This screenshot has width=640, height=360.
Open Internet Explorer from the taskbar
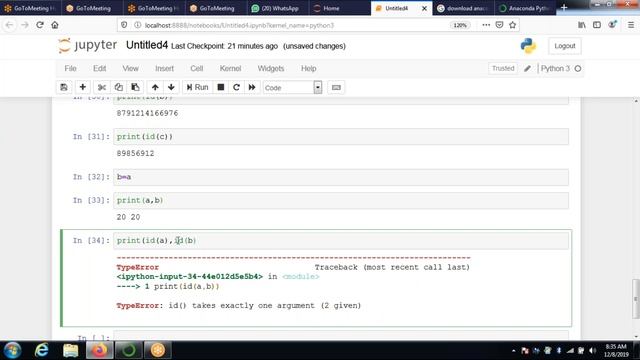tap(41, 350)
